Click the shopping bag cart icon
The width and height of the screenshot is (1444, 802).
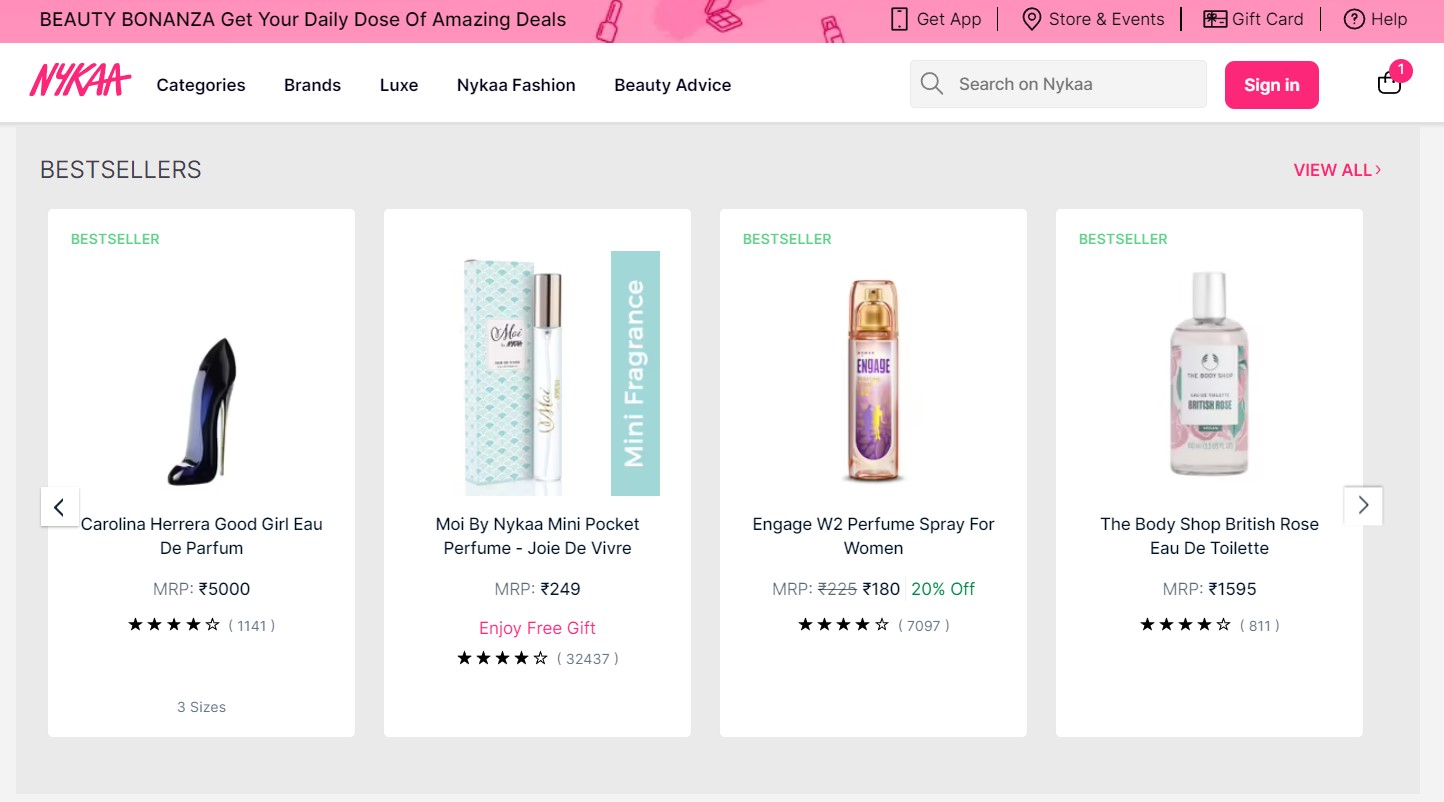(1389, 84)
